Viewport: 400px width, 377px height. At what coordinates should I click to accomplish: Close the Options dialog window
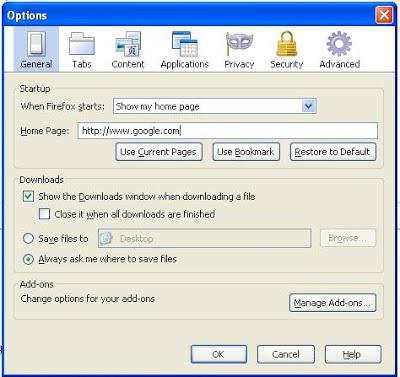tap(384, 15)
